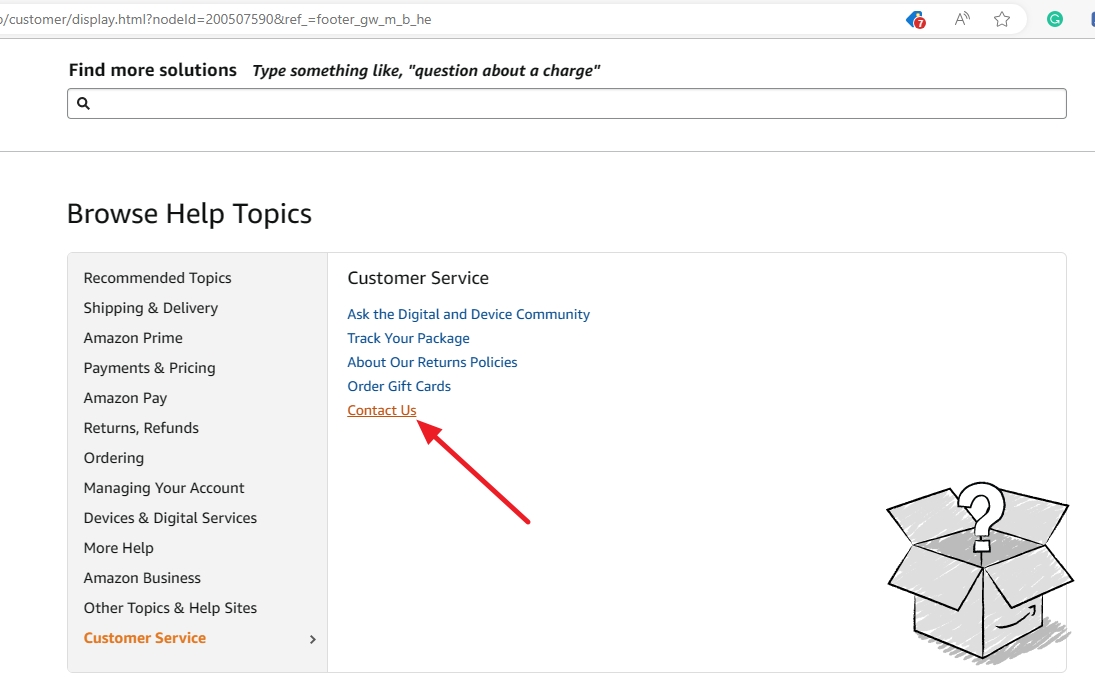Click the Order Gift Cards link

pyautogui.click(x=399, y=386)
